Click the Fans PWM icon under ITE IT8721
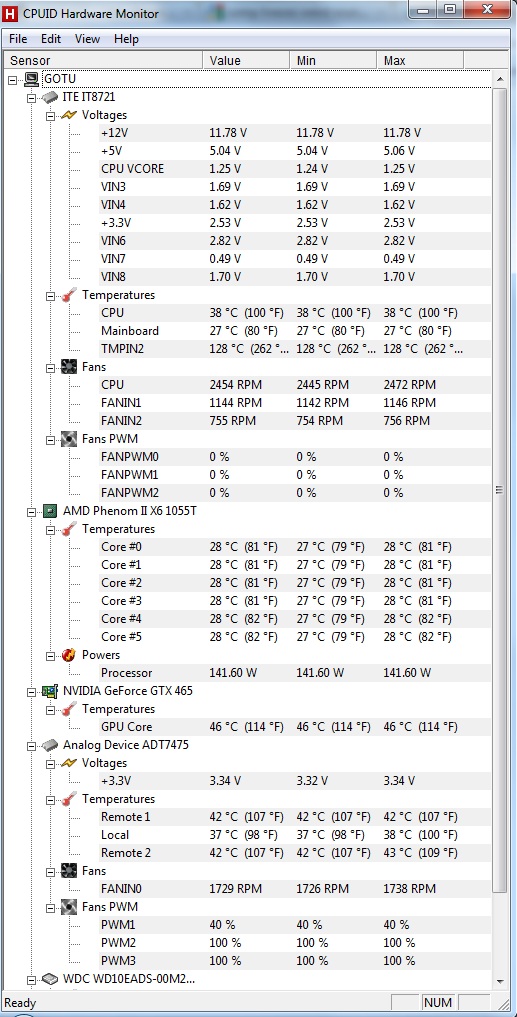The width and height of the screenshot is (517, 1017). click(69, 438)
